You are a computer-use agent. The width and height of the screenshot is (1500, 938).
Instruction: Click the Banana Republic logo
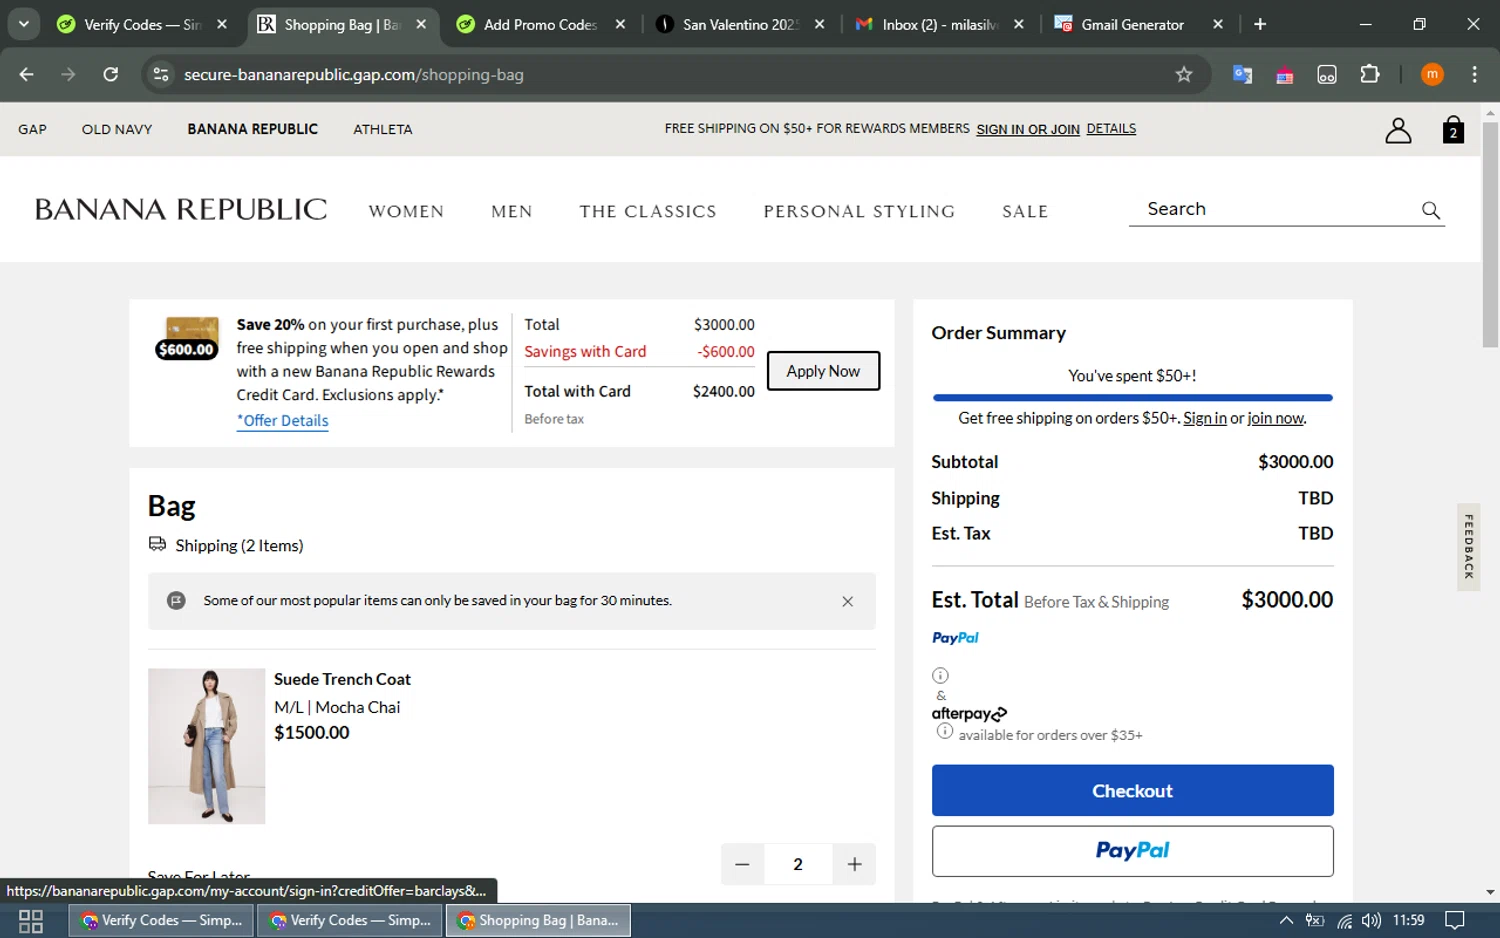click(x=181, y=210)
